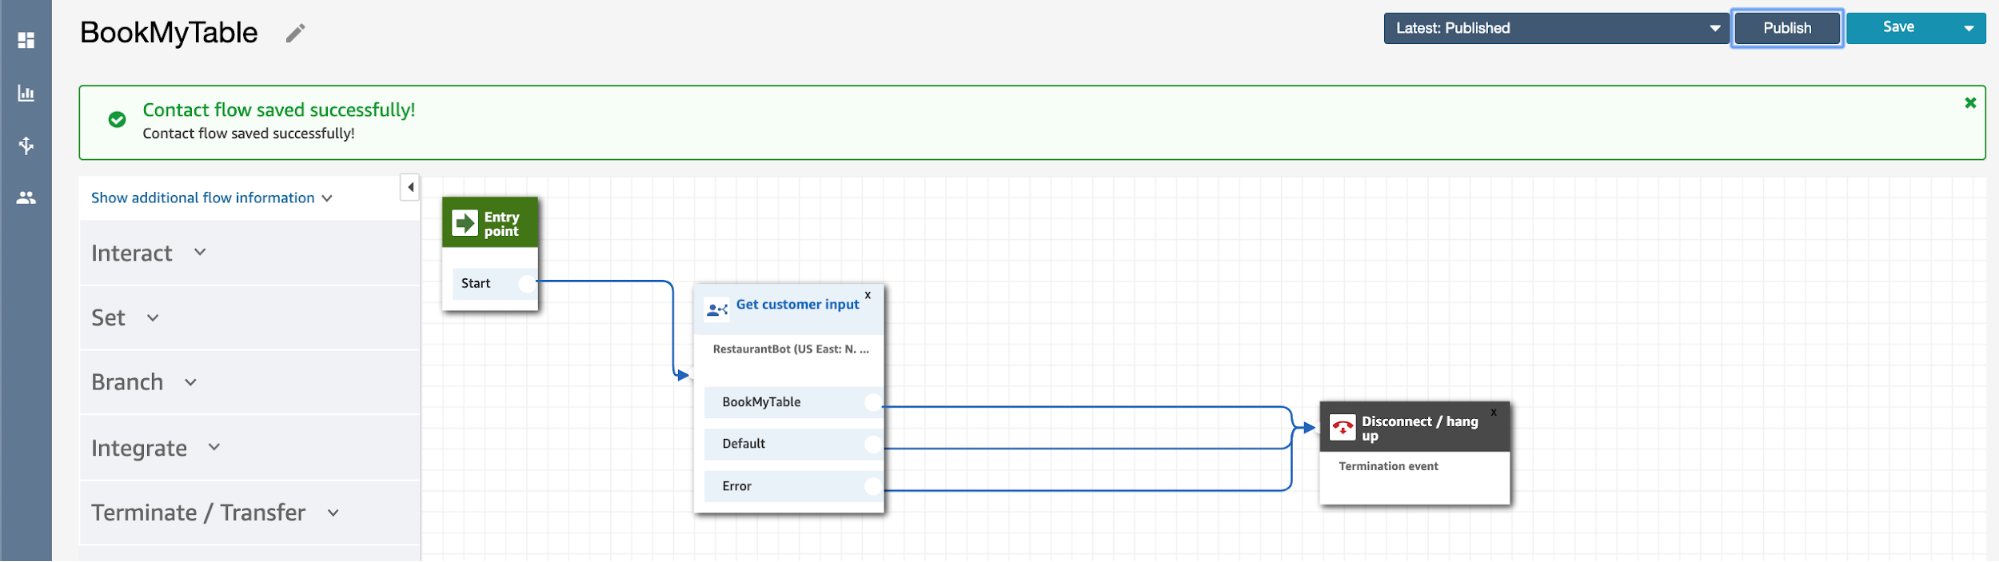Open the Get customer input title link

click(x=797, y=304)
